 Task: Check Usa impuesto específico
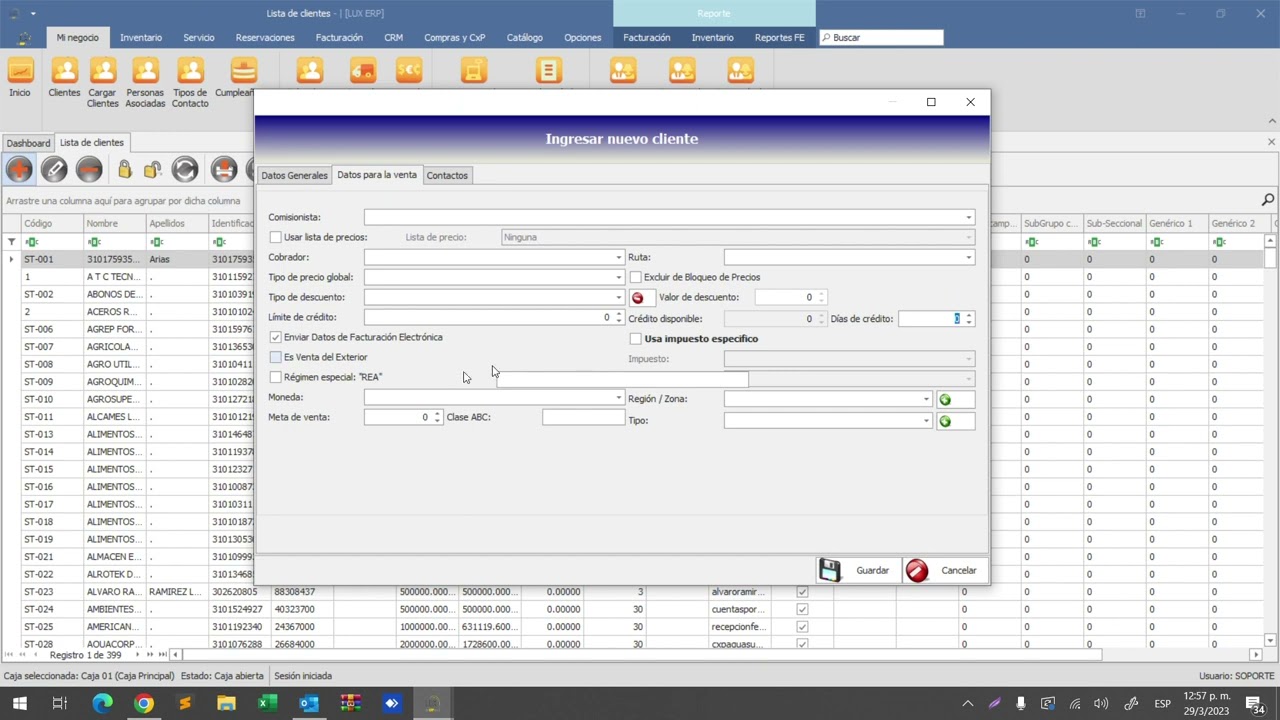pyautogui.click(x=635, y=339)
